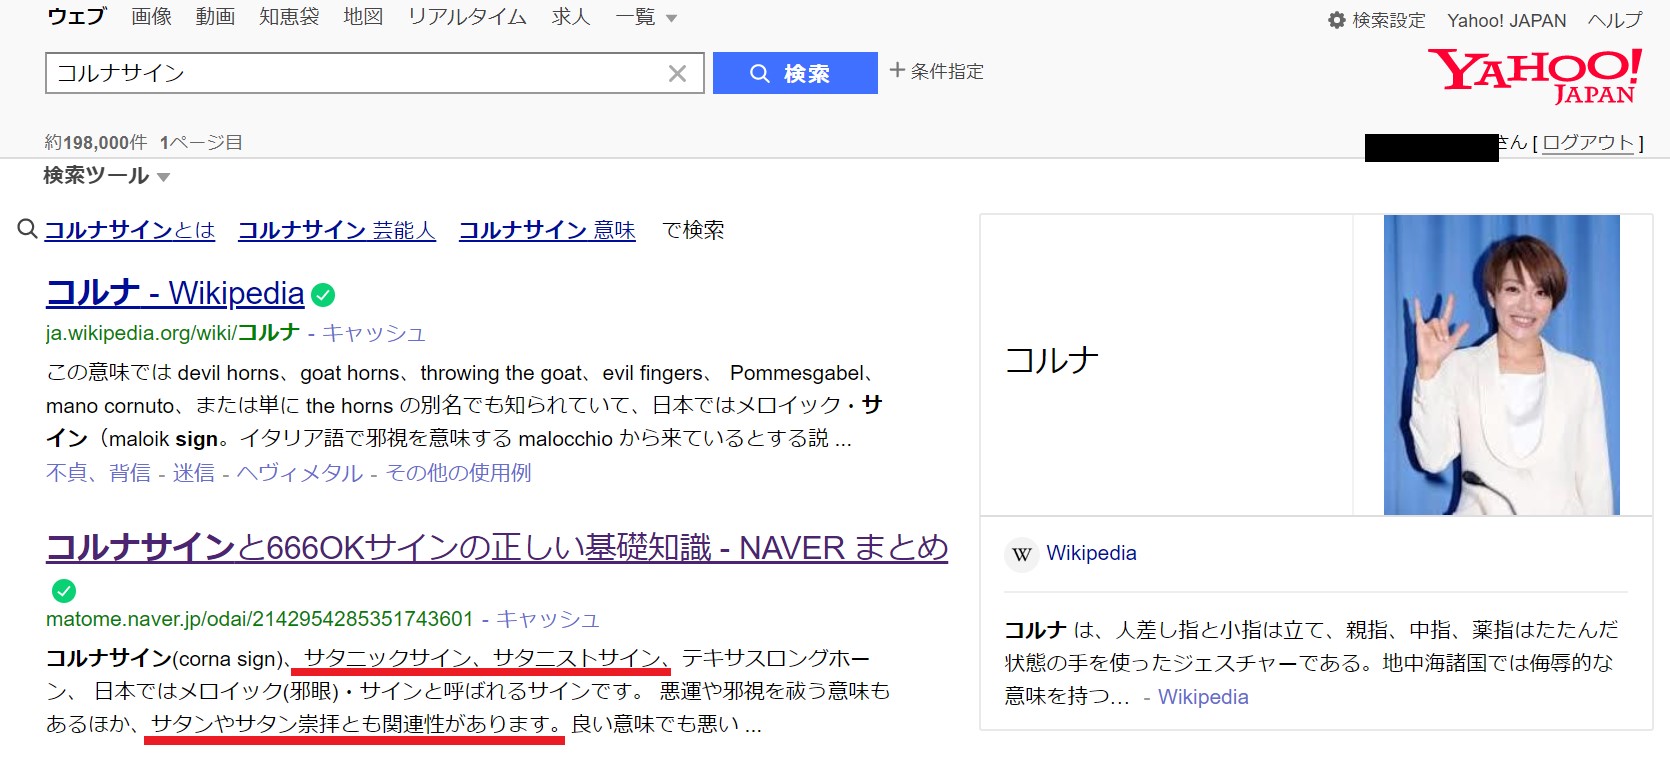Jump to 不貞、背信 section link
This screenshot has height=781, width=1670.
tap(98, 473)
